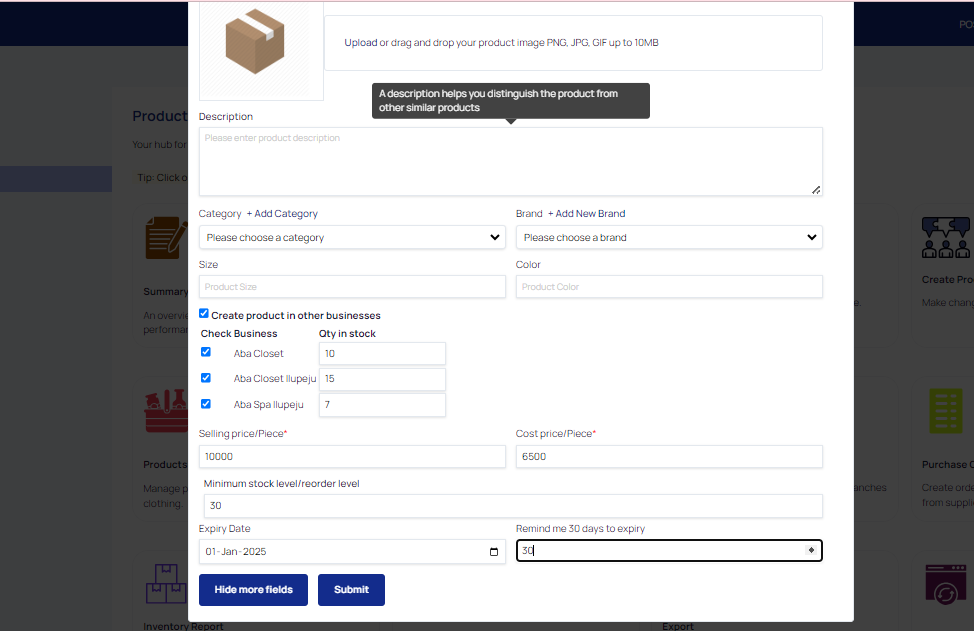
Task: Click the reminder days spinner arrows
Action: 810,551
